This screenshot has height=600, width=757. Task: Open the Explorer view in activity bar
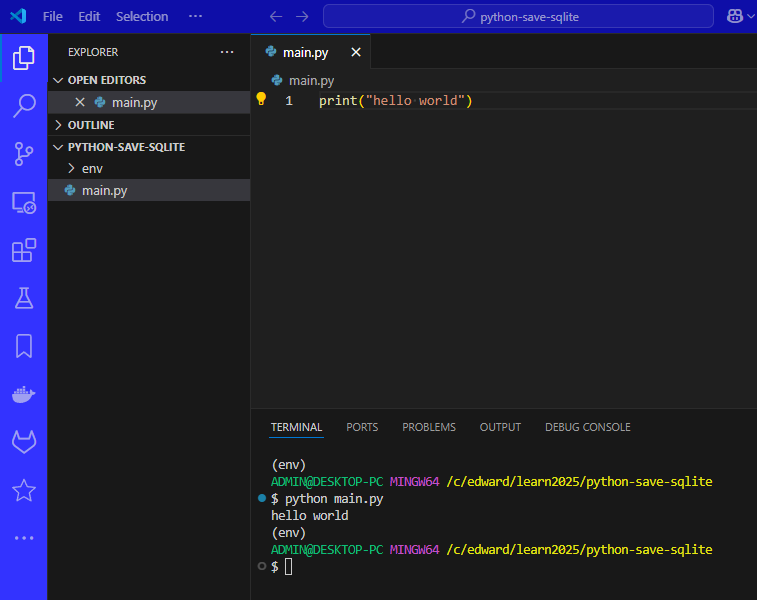tap(24, 59)
